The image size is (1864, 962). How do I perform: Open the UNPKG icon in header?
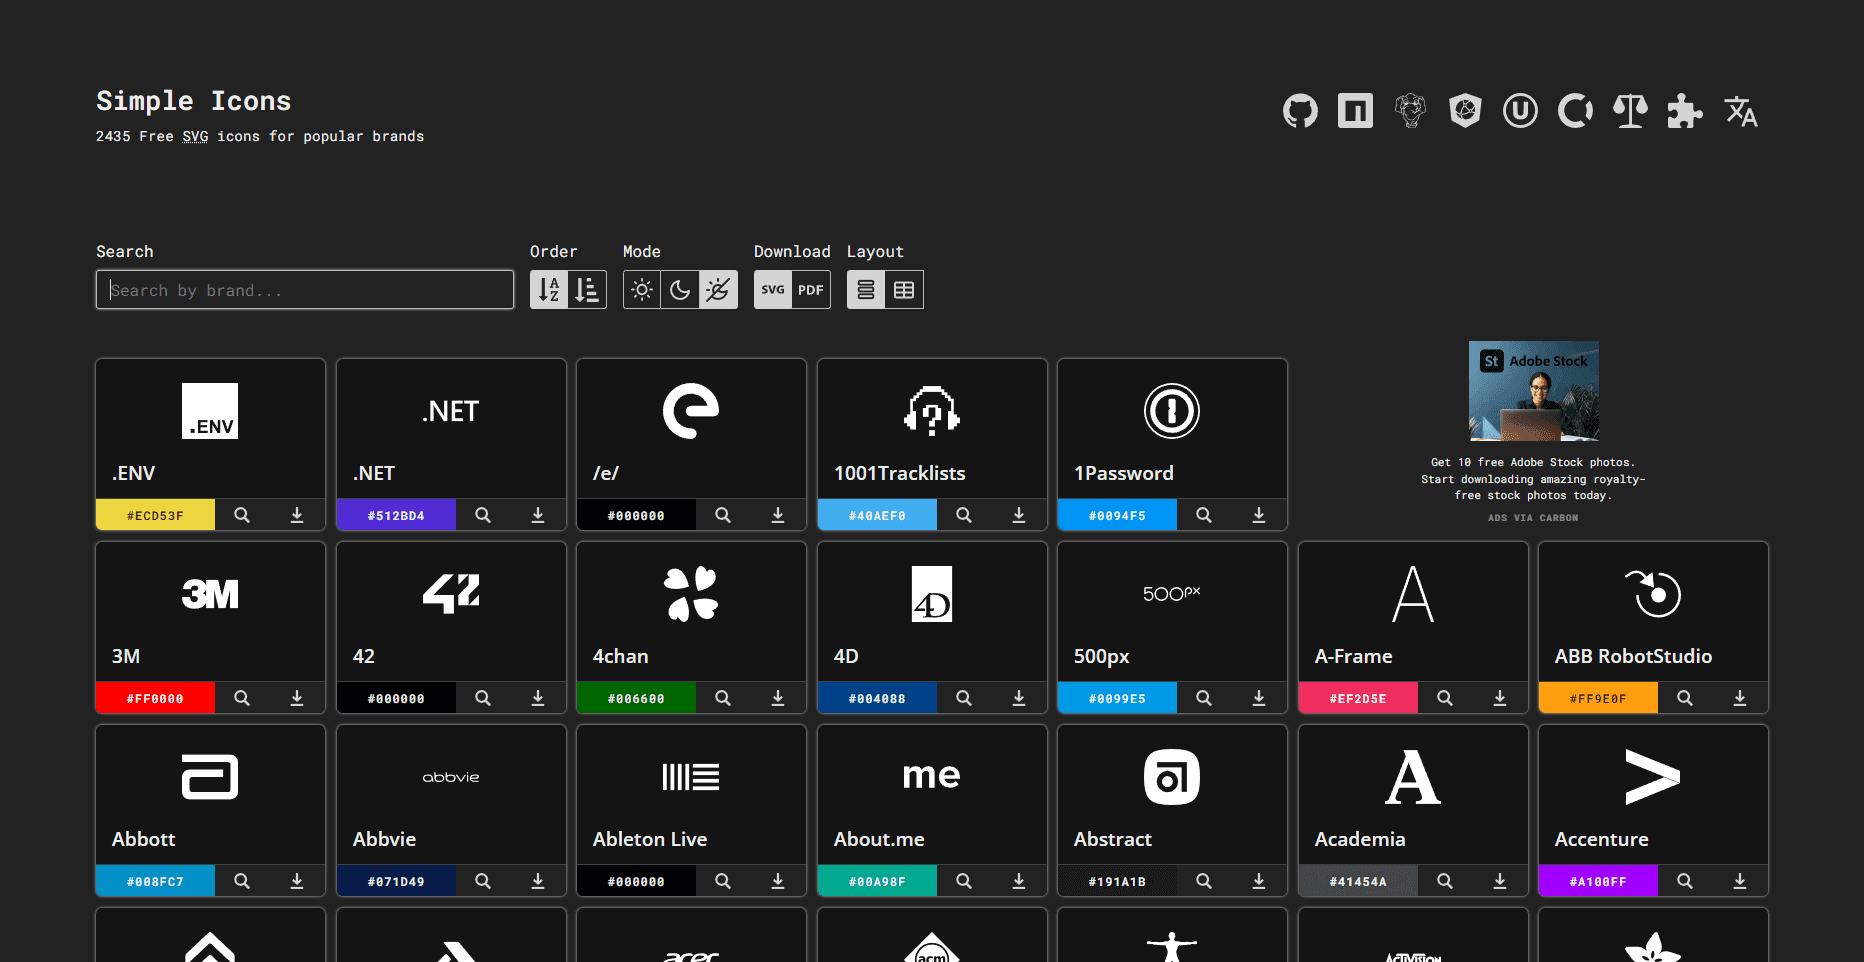pos(1520,110)
